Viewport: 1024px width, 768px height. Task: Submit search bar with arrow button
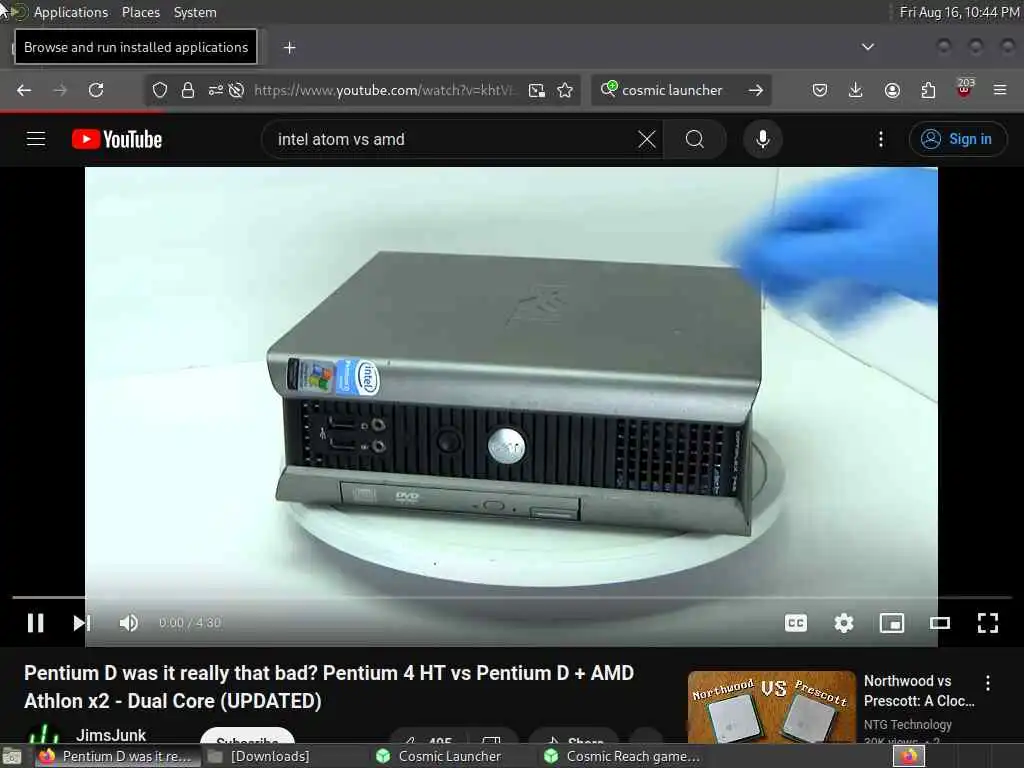(x=756, y=90)
